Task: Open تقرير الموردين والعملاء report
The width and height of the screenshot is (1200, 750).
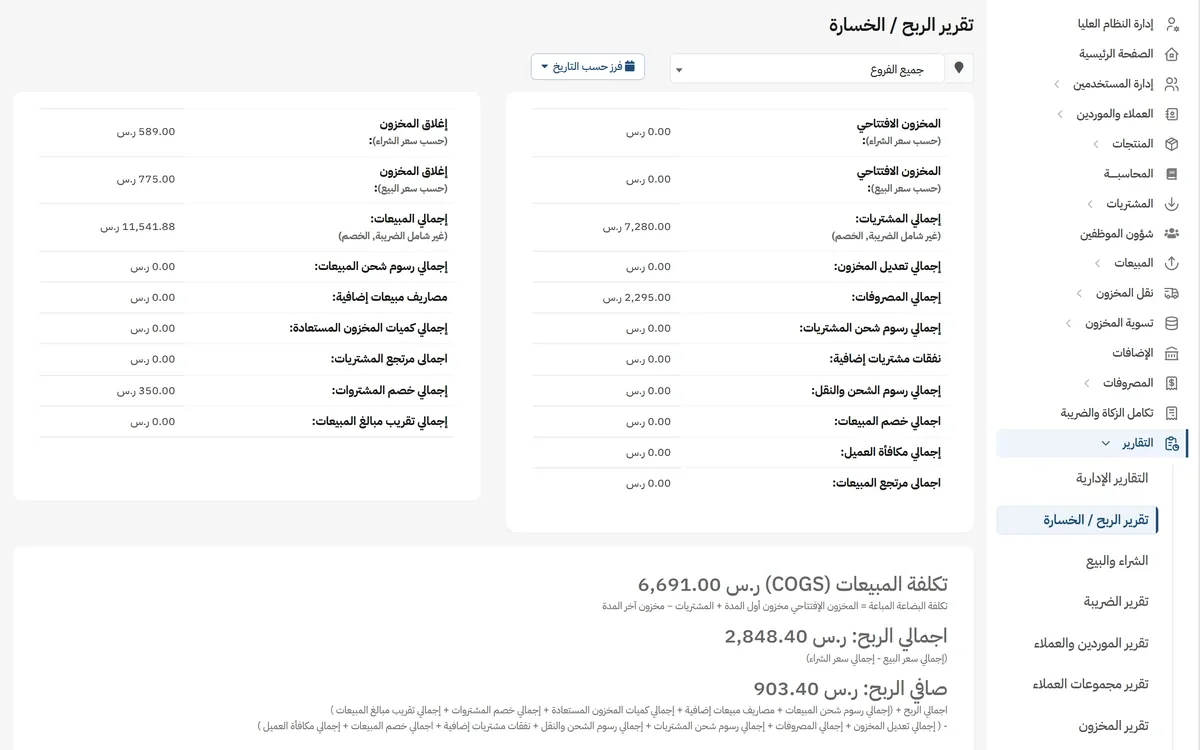Action: (x=1091, y=643)
